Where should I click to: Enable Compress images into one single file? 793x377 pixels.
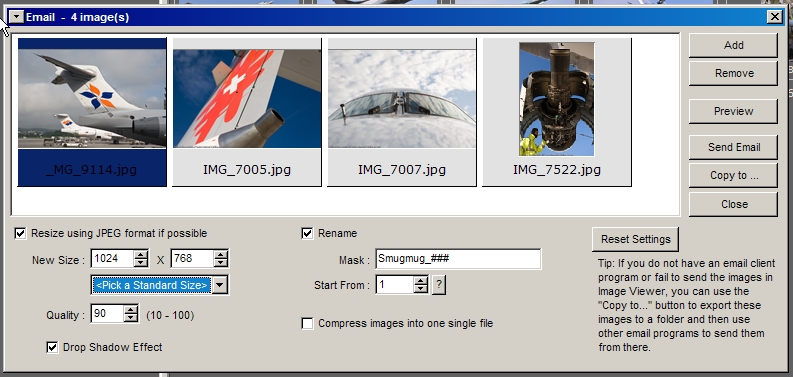[307, 323]
